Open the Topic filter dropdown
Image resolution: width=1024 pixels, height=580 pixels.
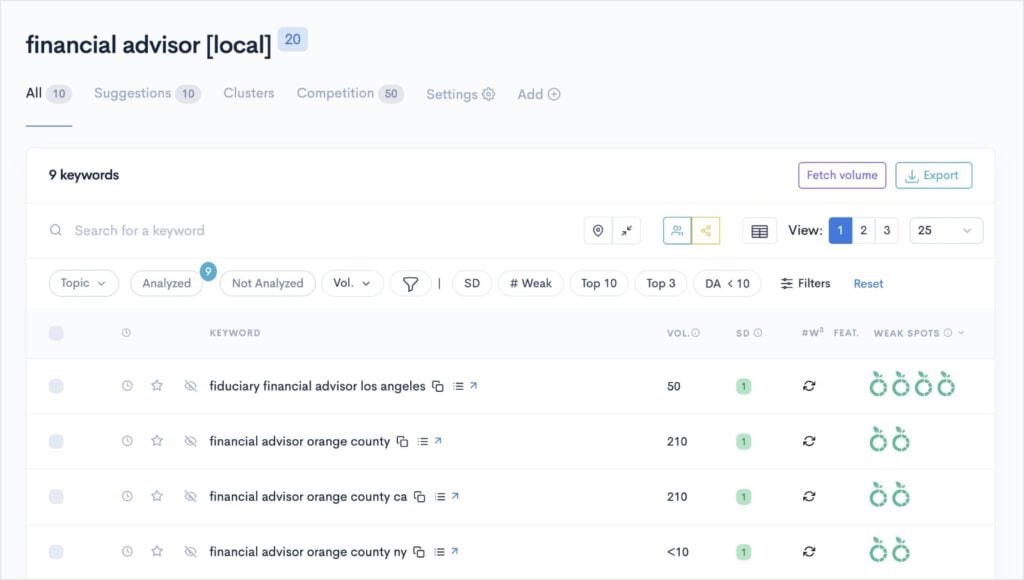coord(83,283)
